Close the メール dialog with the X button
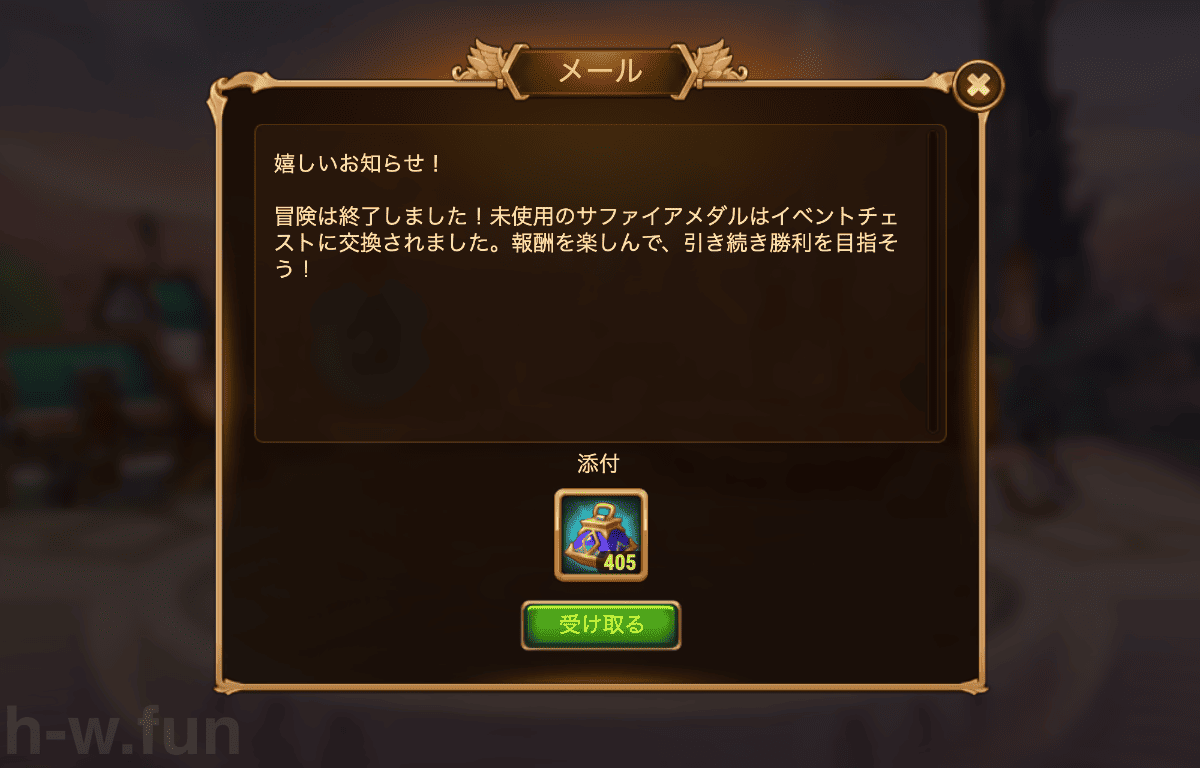Viewport: 1200px width, 768px height. [979, 87]
